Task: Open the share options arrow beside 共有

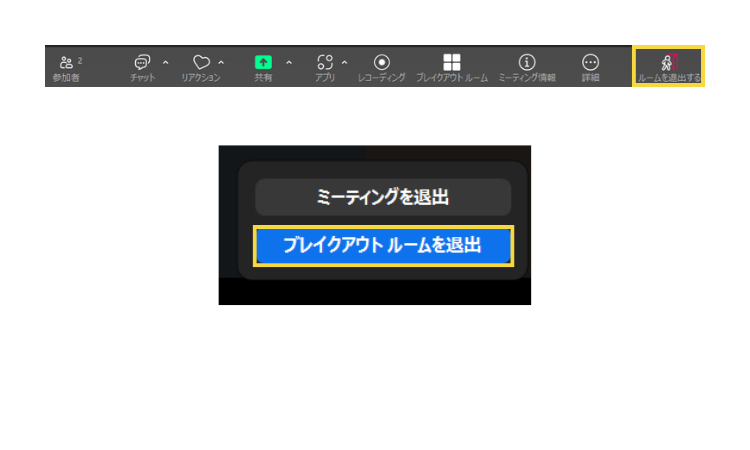Action: pyautogui.click(x=289, y=62)
